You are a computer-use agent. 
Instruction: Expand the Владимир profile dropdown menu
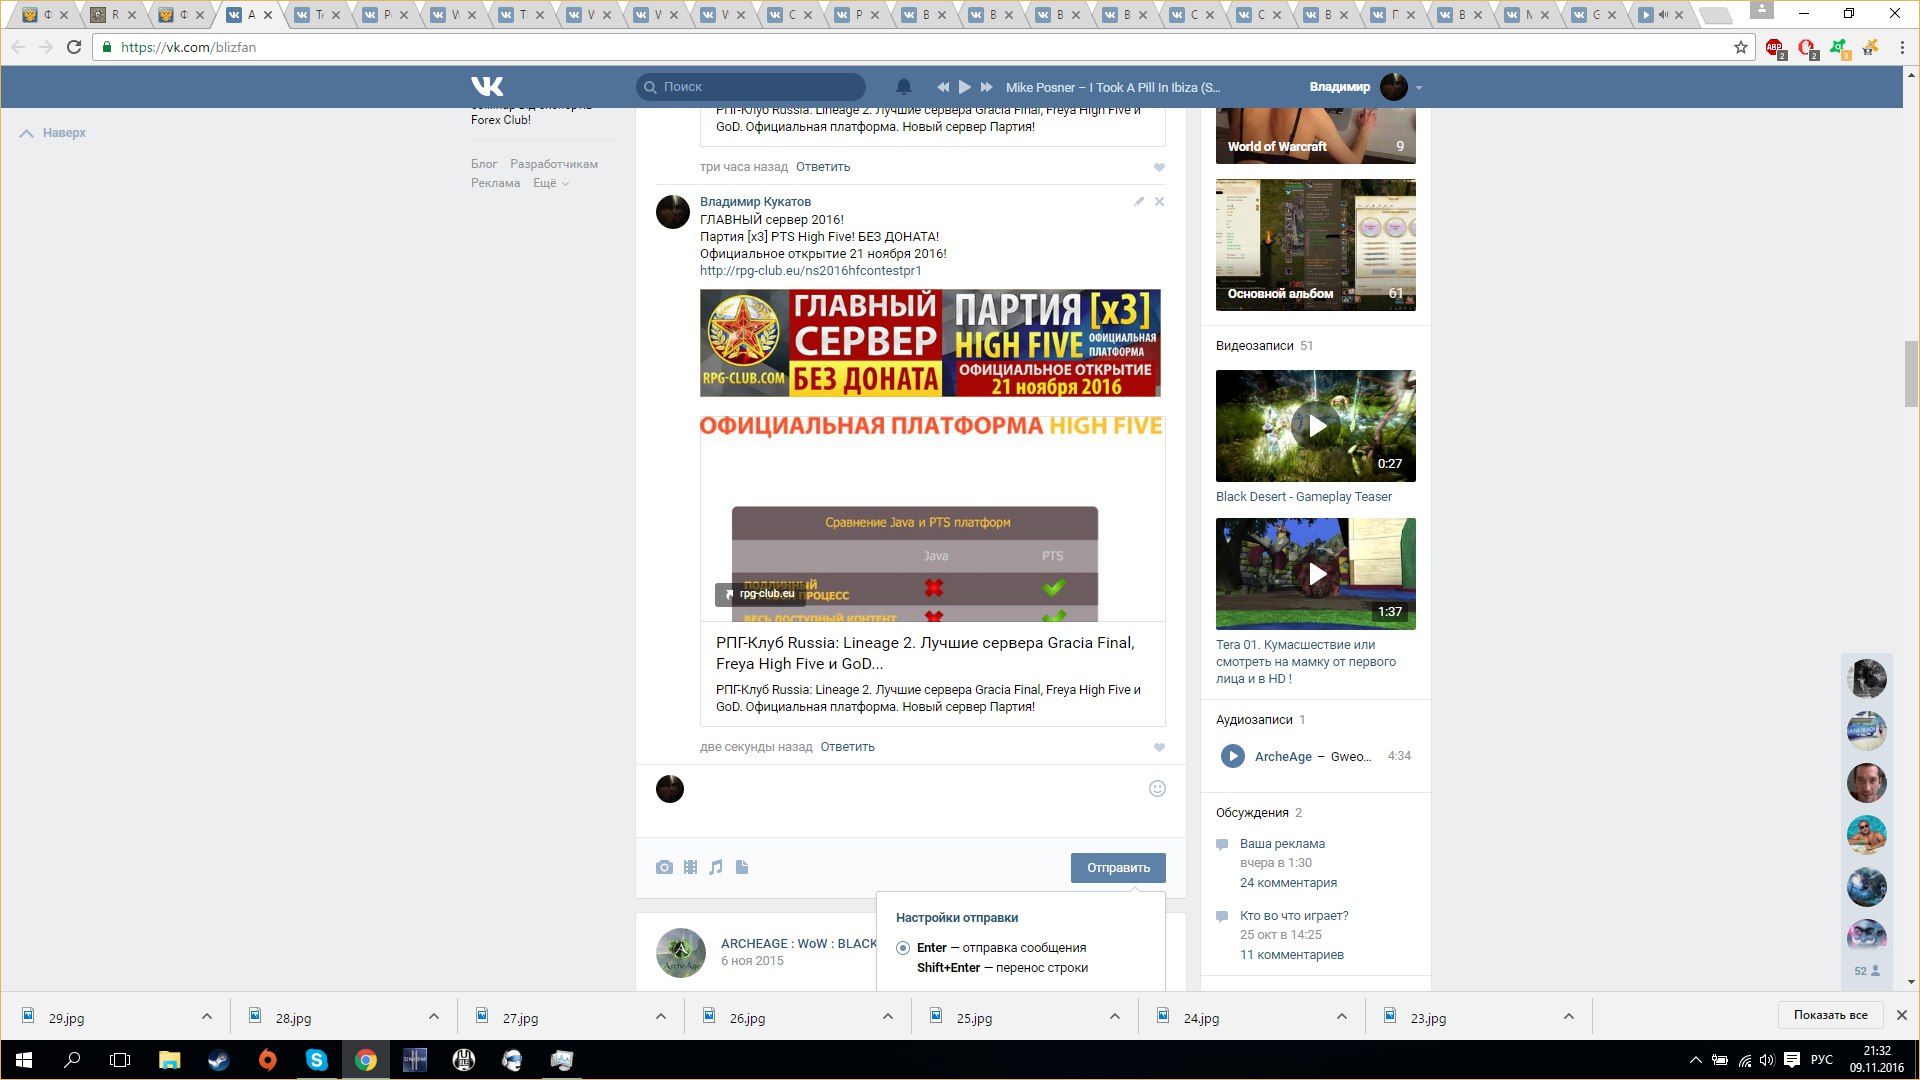pos(1418,88)
